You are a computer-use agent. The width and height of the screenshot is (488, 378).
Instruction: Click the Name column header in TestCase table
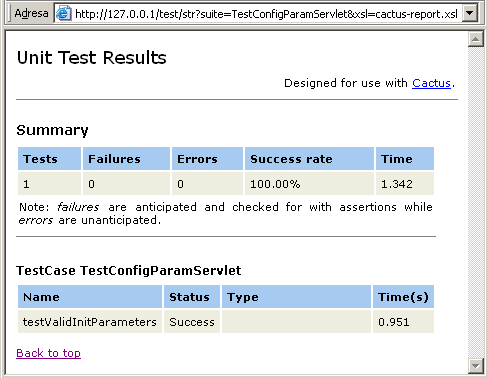point(90,297)
